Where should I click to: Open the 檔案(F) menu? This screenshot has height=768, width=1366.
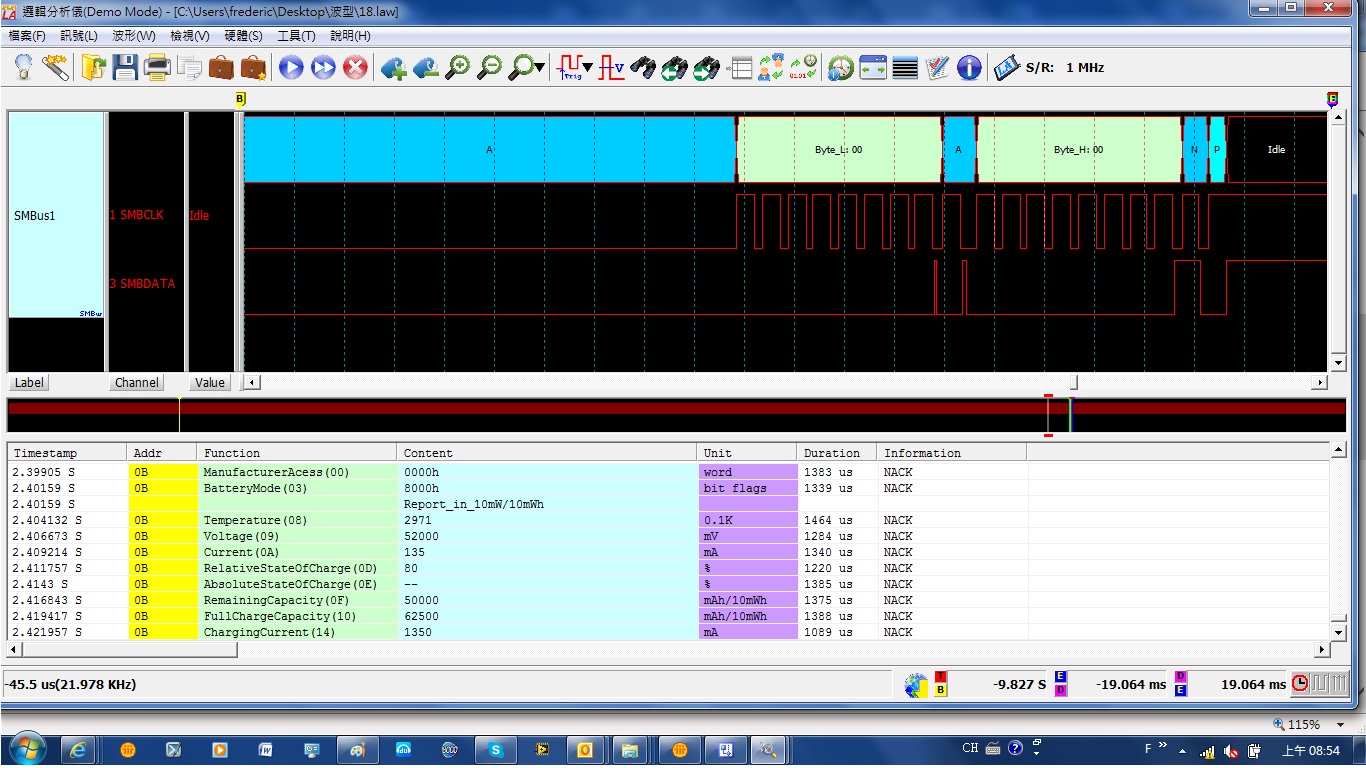click(27, 36)
